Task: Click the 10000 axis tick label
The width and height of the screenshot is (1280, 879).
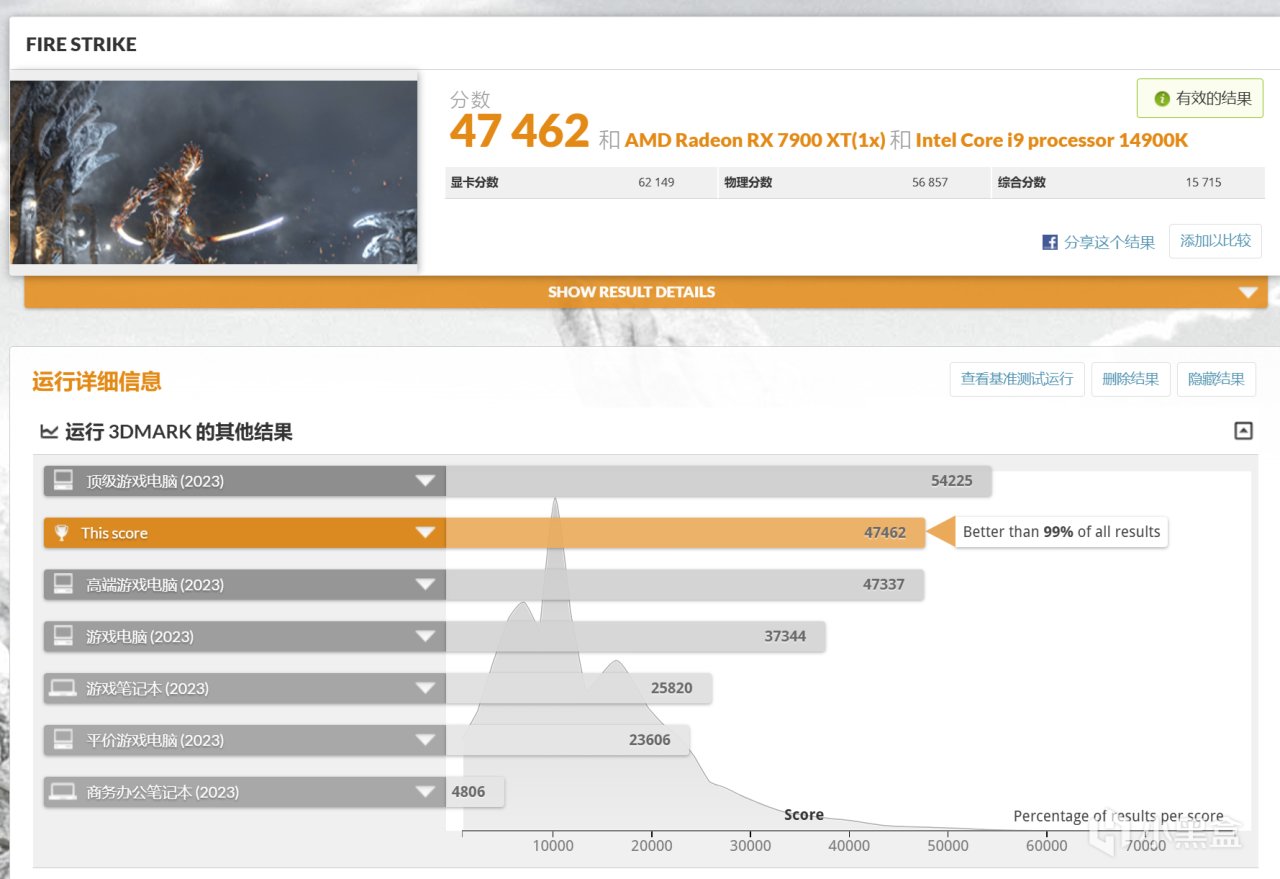Action: pos(553,846)
